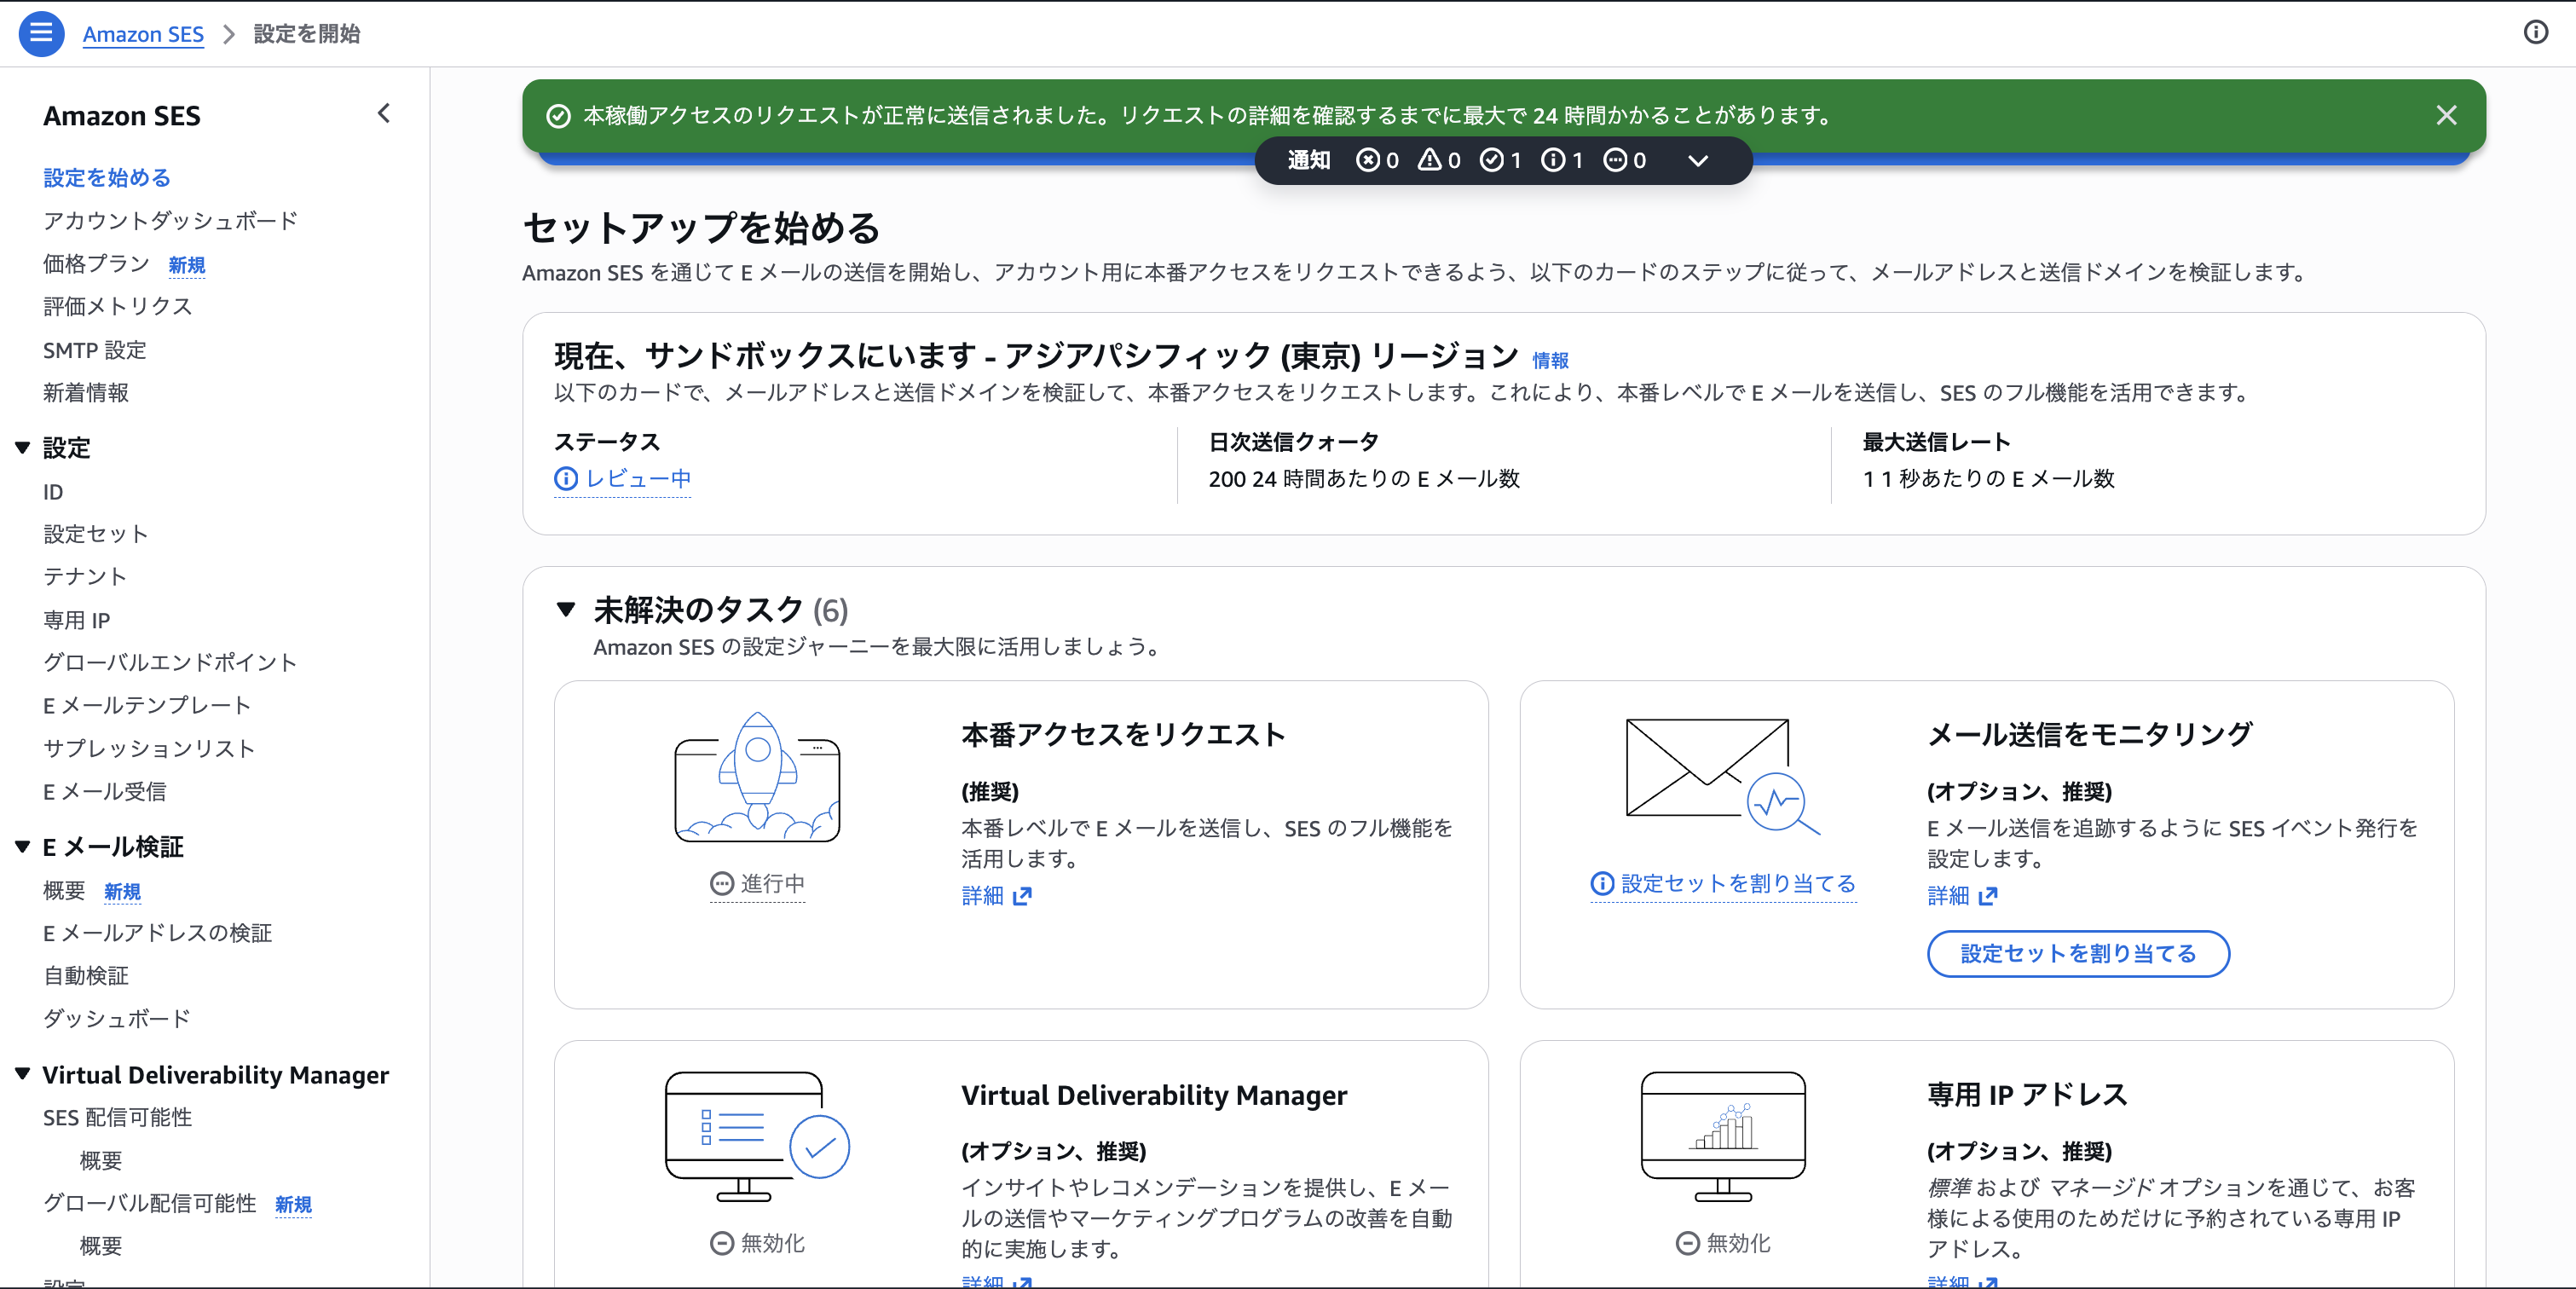Screen dimensions: 2576x1289
Task: Open 専用 IP in the sidebar
Action: [x=77, y=620]
